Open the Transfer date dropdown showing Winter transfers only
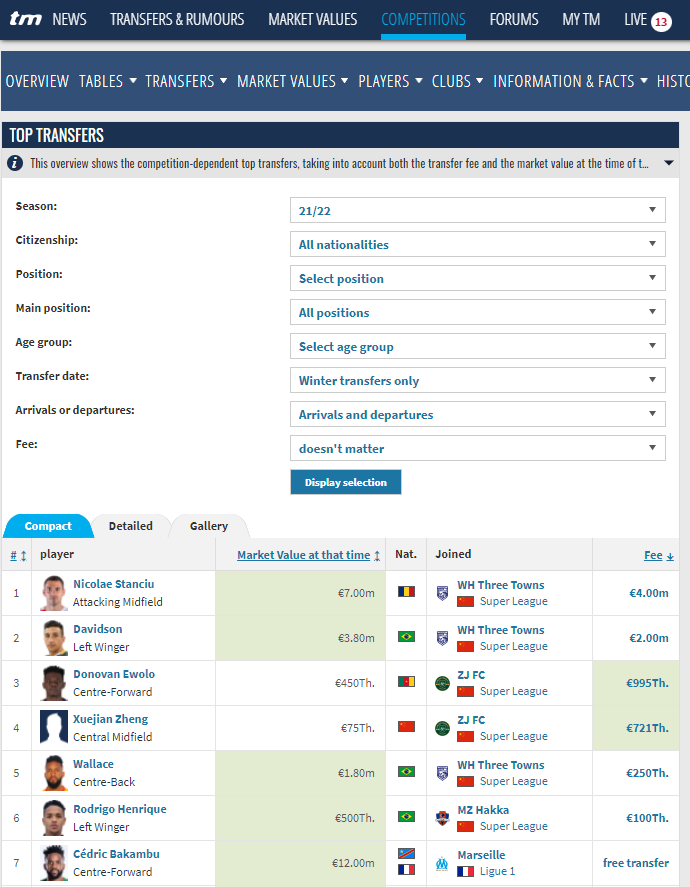Viewport: 690px width, 887px height. (x=477, y=380)
